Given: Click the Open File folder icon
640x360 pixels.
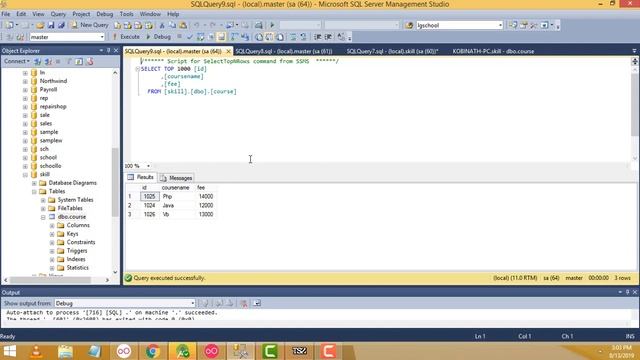Looking at the screenshot, I should tap(40, 25).
